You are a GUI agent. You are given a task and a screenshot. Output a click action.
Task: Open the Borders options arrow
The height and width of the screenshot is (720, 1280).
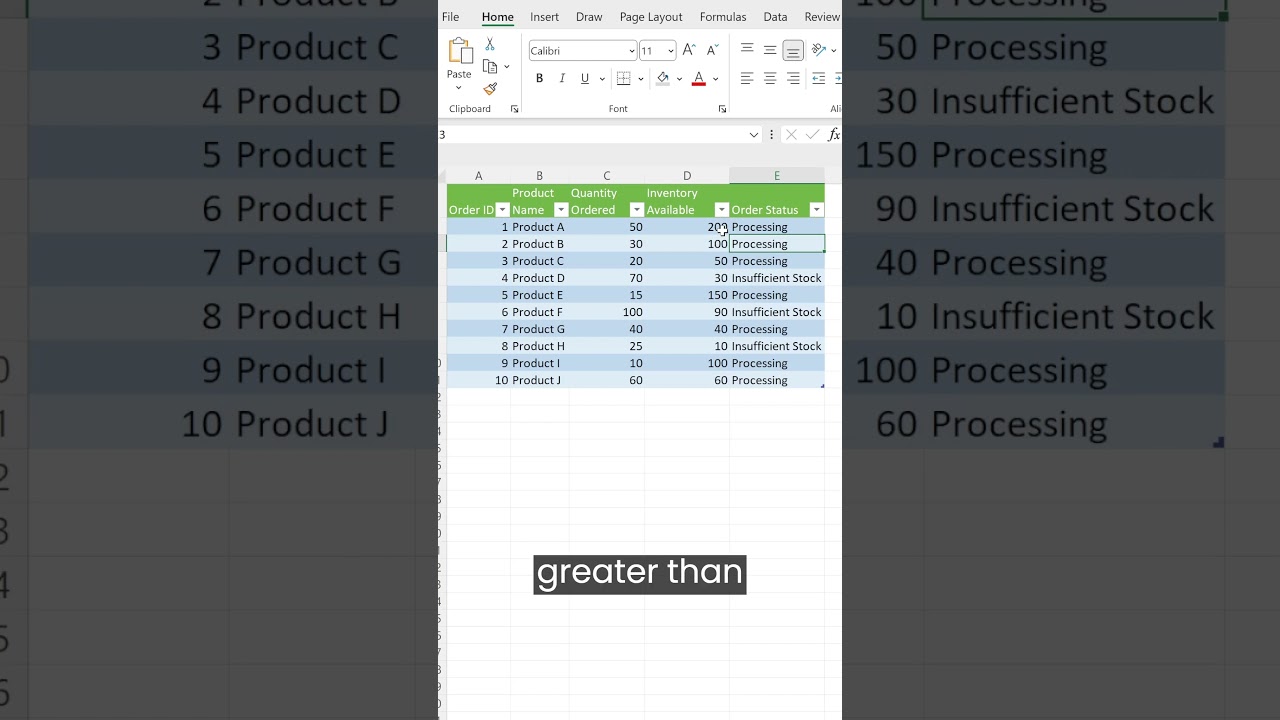click(x=640, y=79)
